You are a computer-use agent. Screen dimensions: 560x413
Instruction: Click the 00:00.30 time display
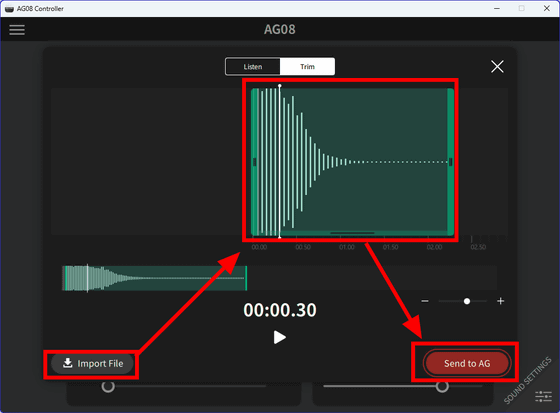pos(280,310)
